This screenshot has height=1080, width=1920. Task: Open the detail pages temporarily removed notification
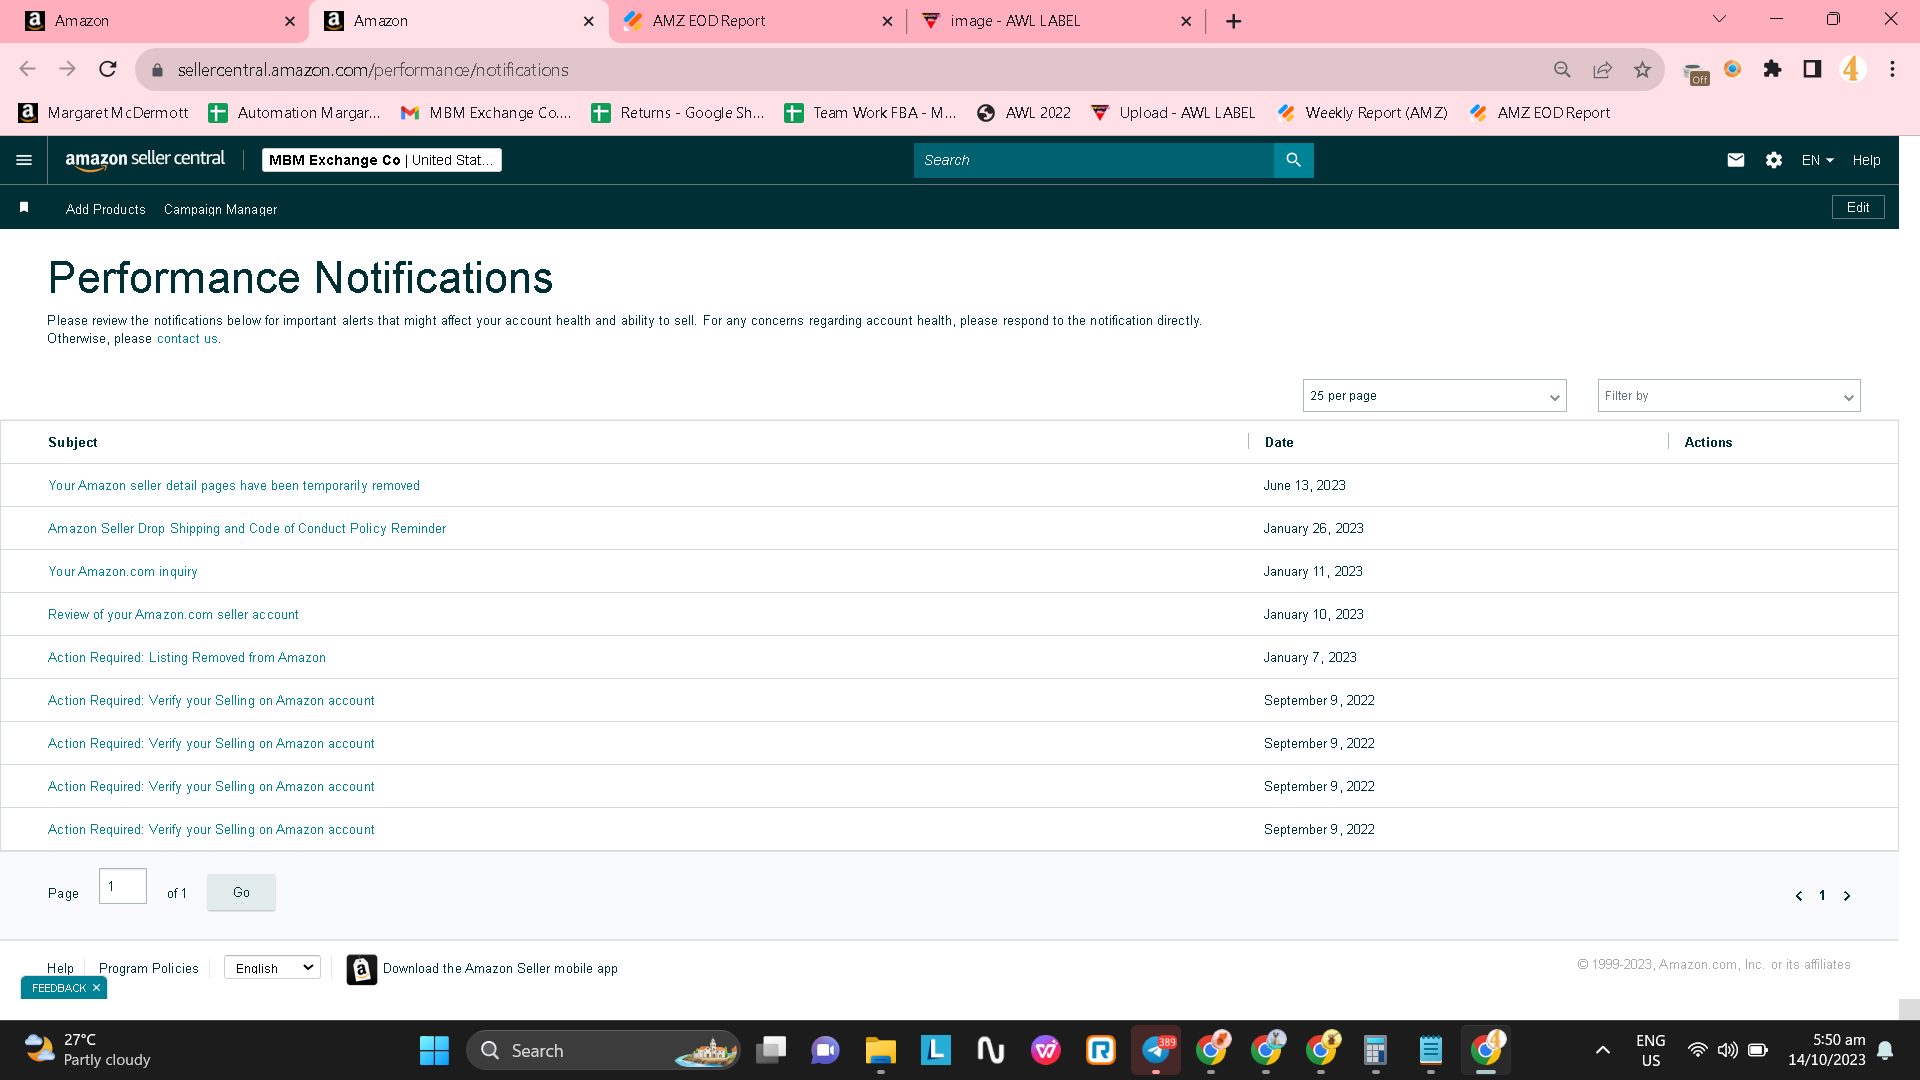[234, 486]
